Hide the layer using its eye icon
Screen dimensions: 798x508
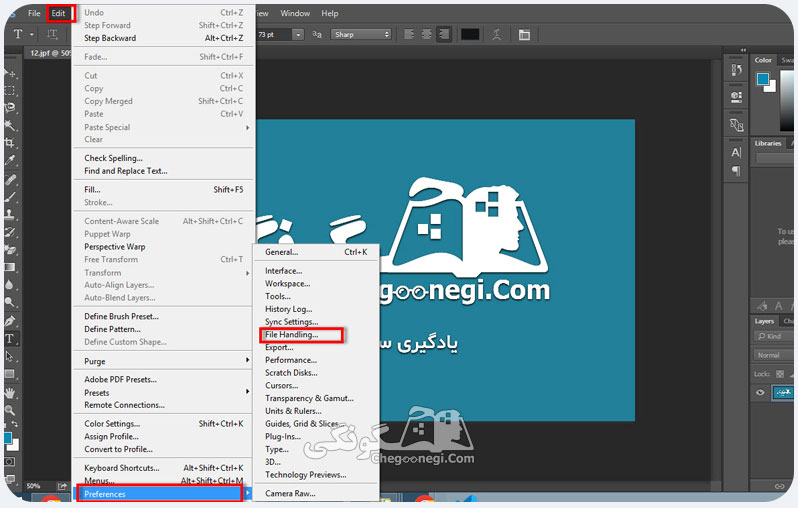(x=760, y=392)
